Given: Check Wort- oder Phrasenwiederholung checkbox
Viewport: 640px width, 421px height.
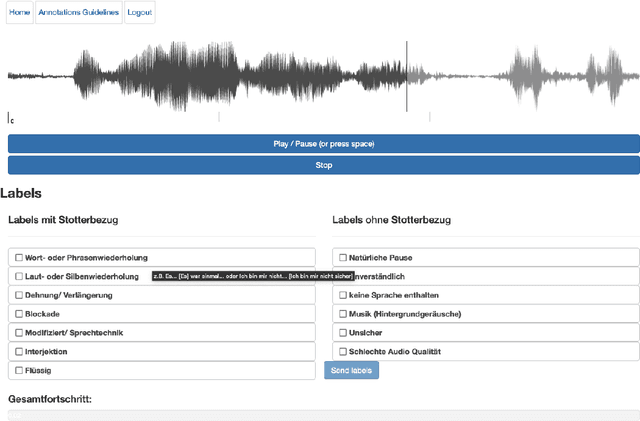Looking at the screenshot, I should coord(19,258).
